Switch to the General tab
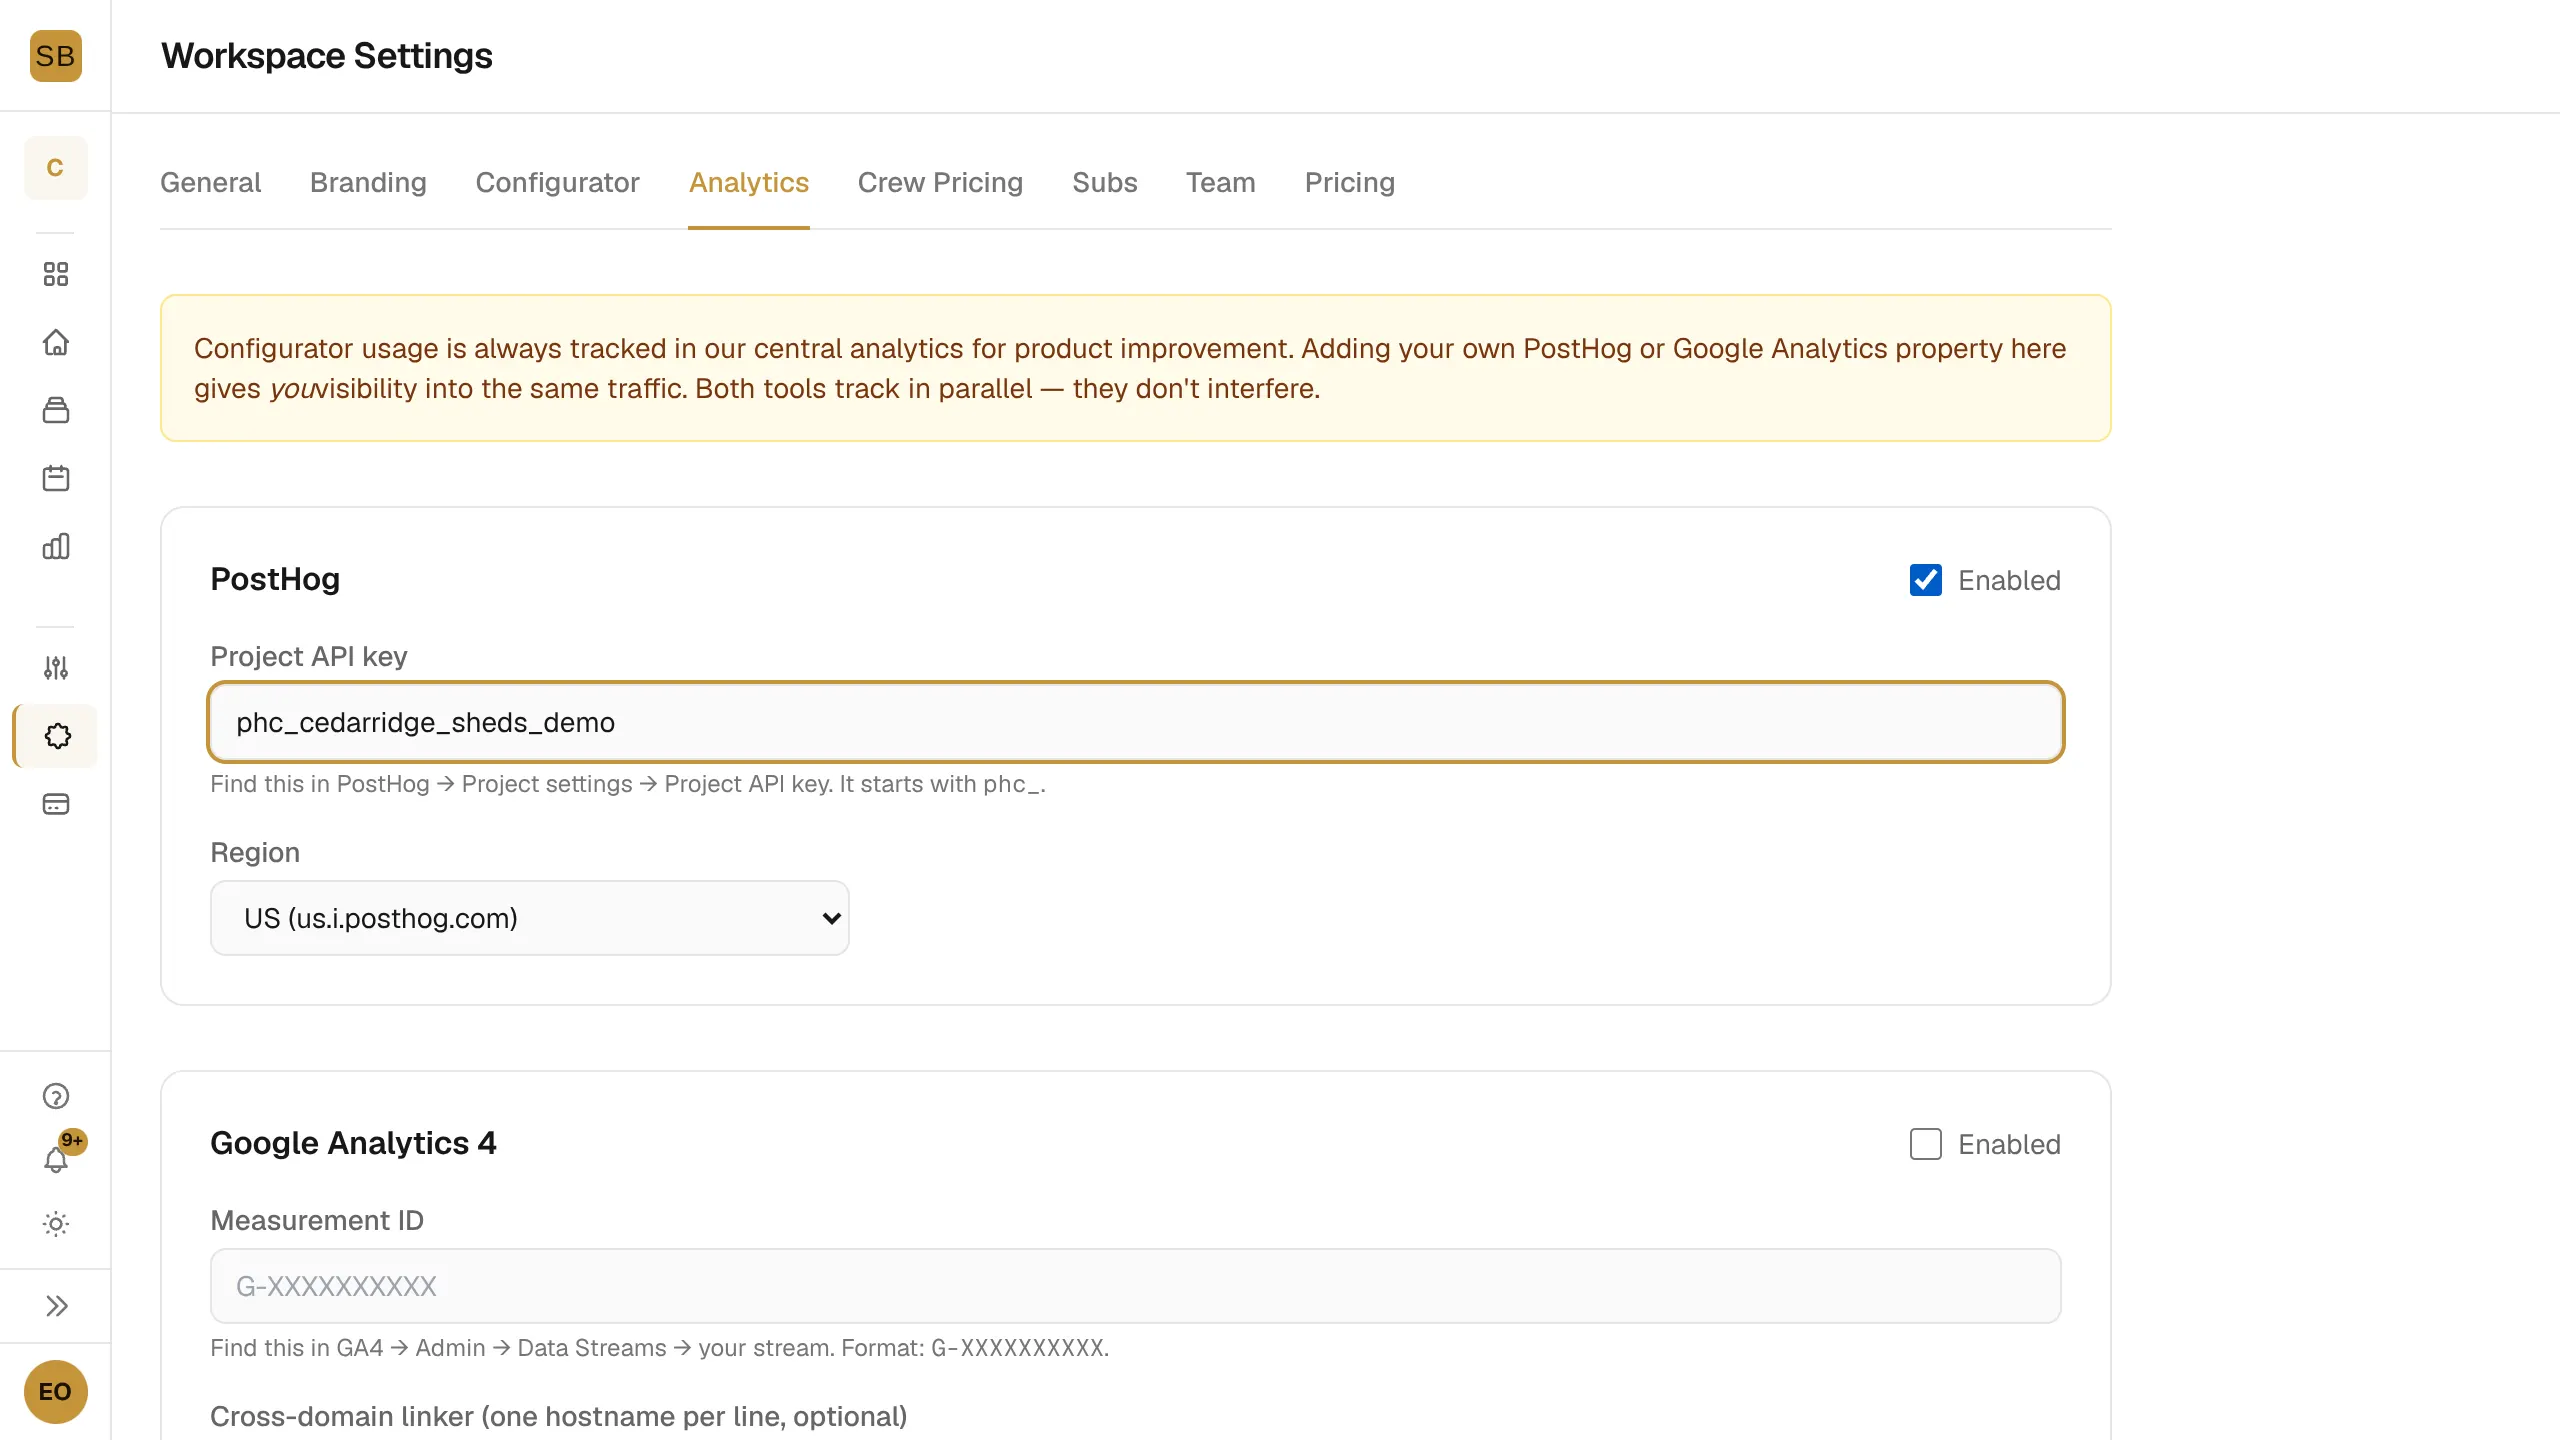 point(210,183)
